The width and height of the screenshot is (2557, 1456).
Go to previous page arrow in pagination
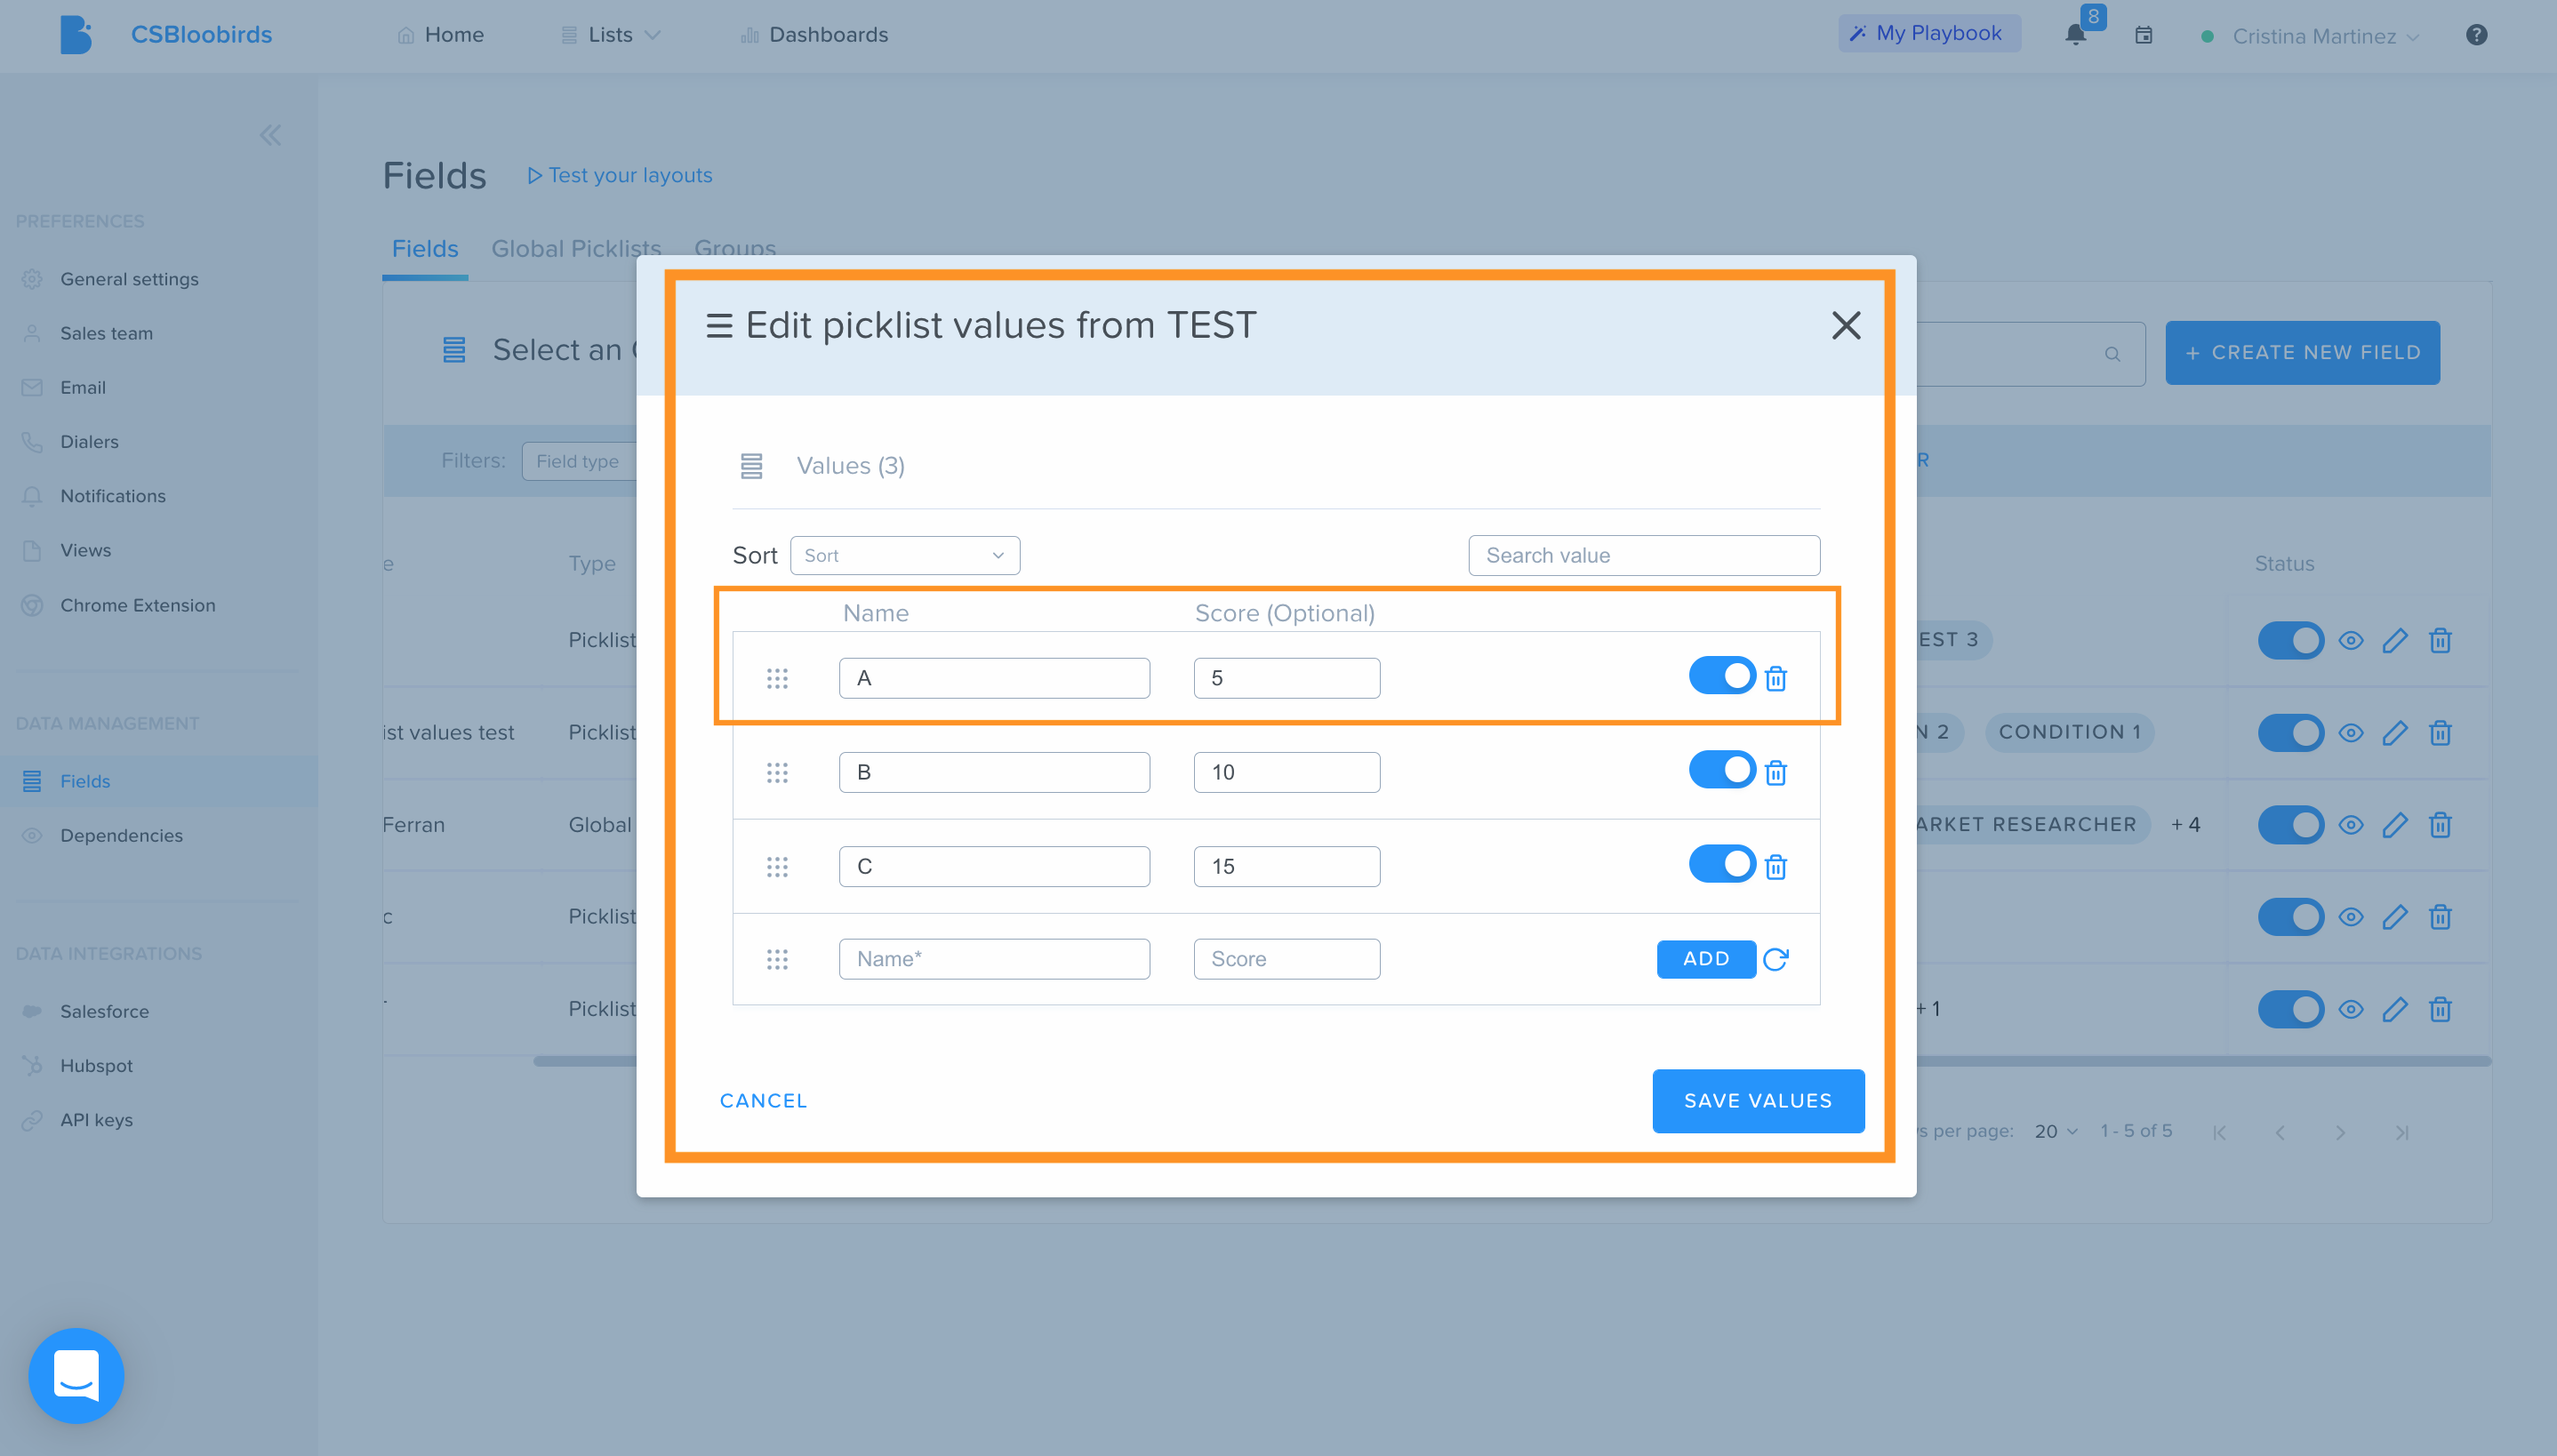pos(2280,1133)
